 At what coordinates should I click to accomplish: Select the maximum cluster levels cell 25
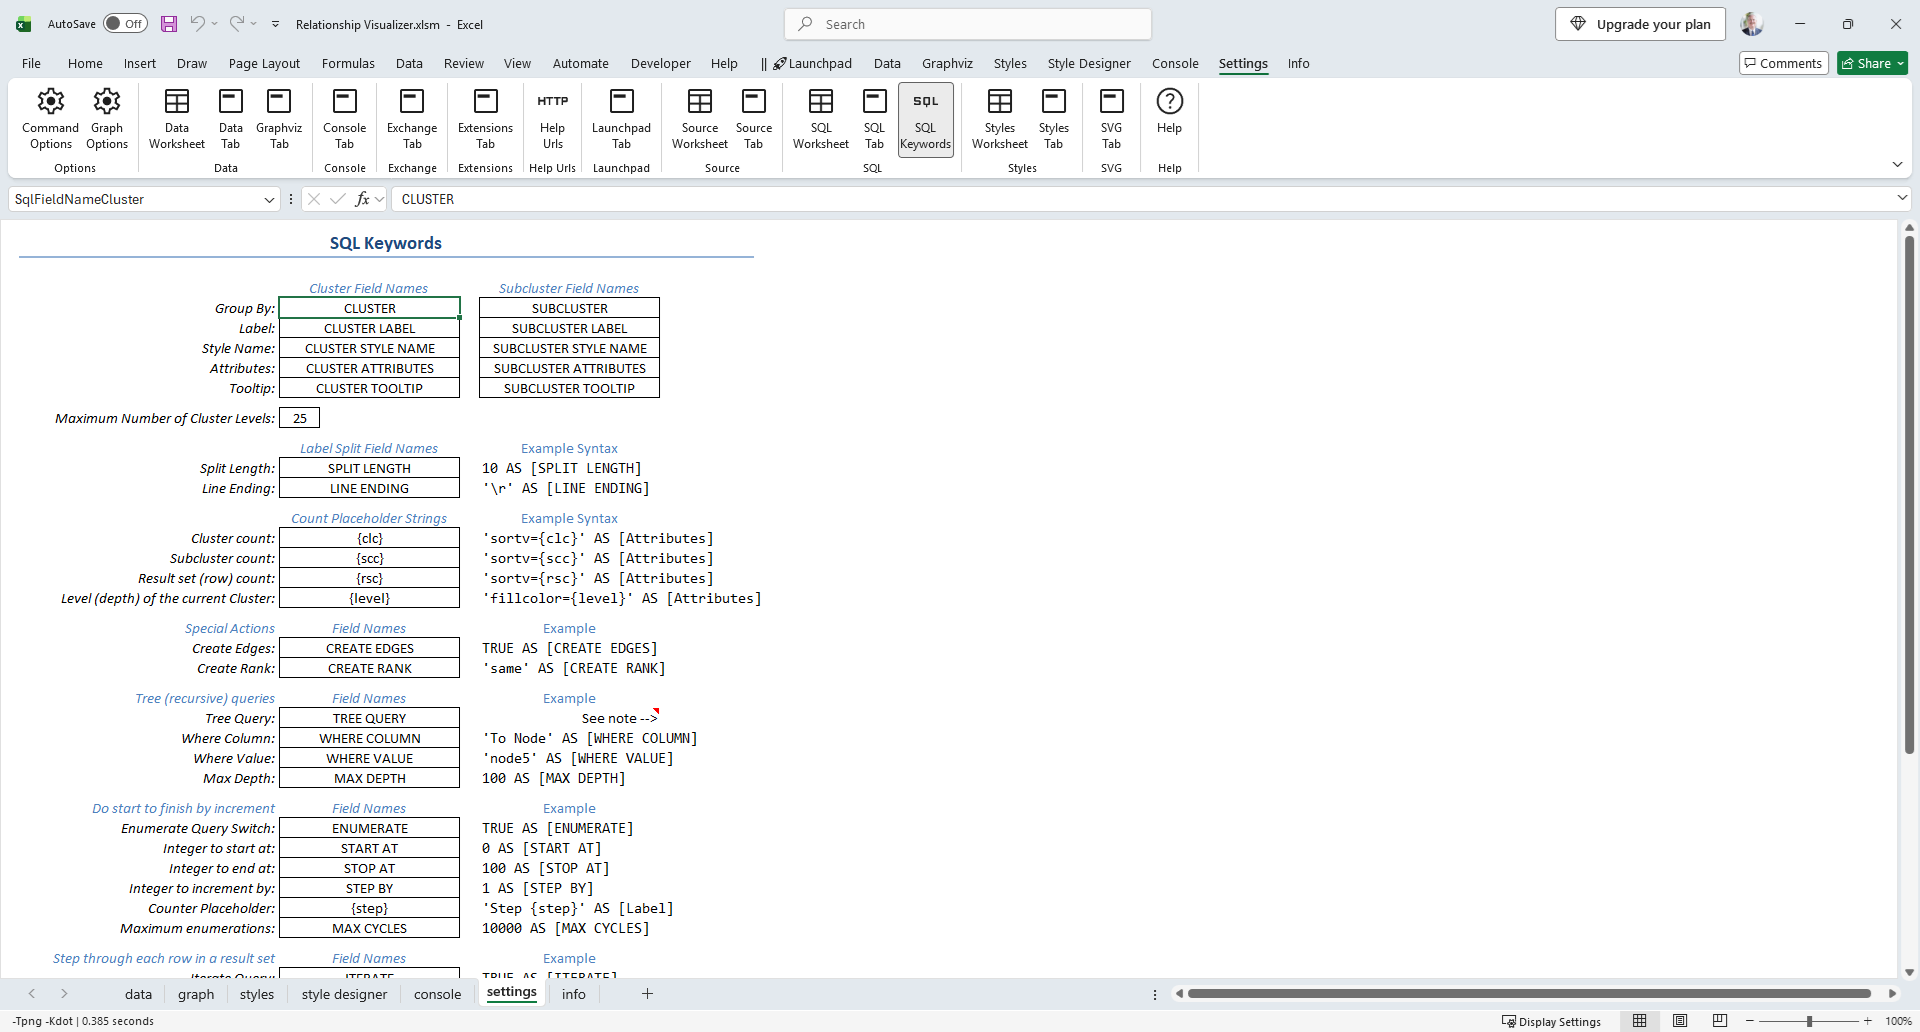pos(299,418)
